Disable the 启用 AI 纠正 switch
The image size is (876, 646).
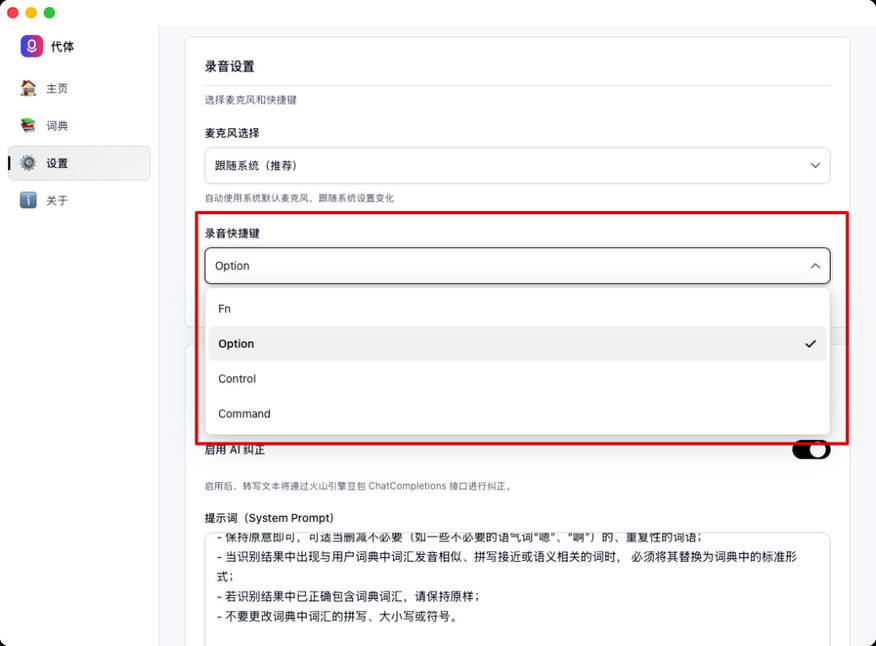(810, 450)
